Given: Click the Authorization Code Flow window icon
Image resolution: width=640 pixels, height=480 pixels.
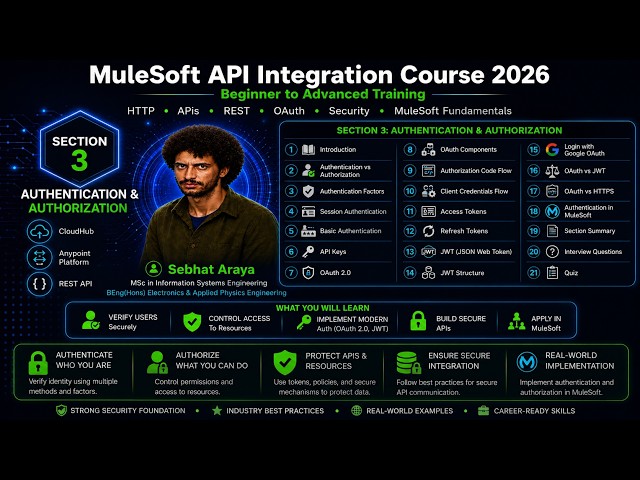Looking at the screenshot, I should pyautogui.click(x=428, y=171).
